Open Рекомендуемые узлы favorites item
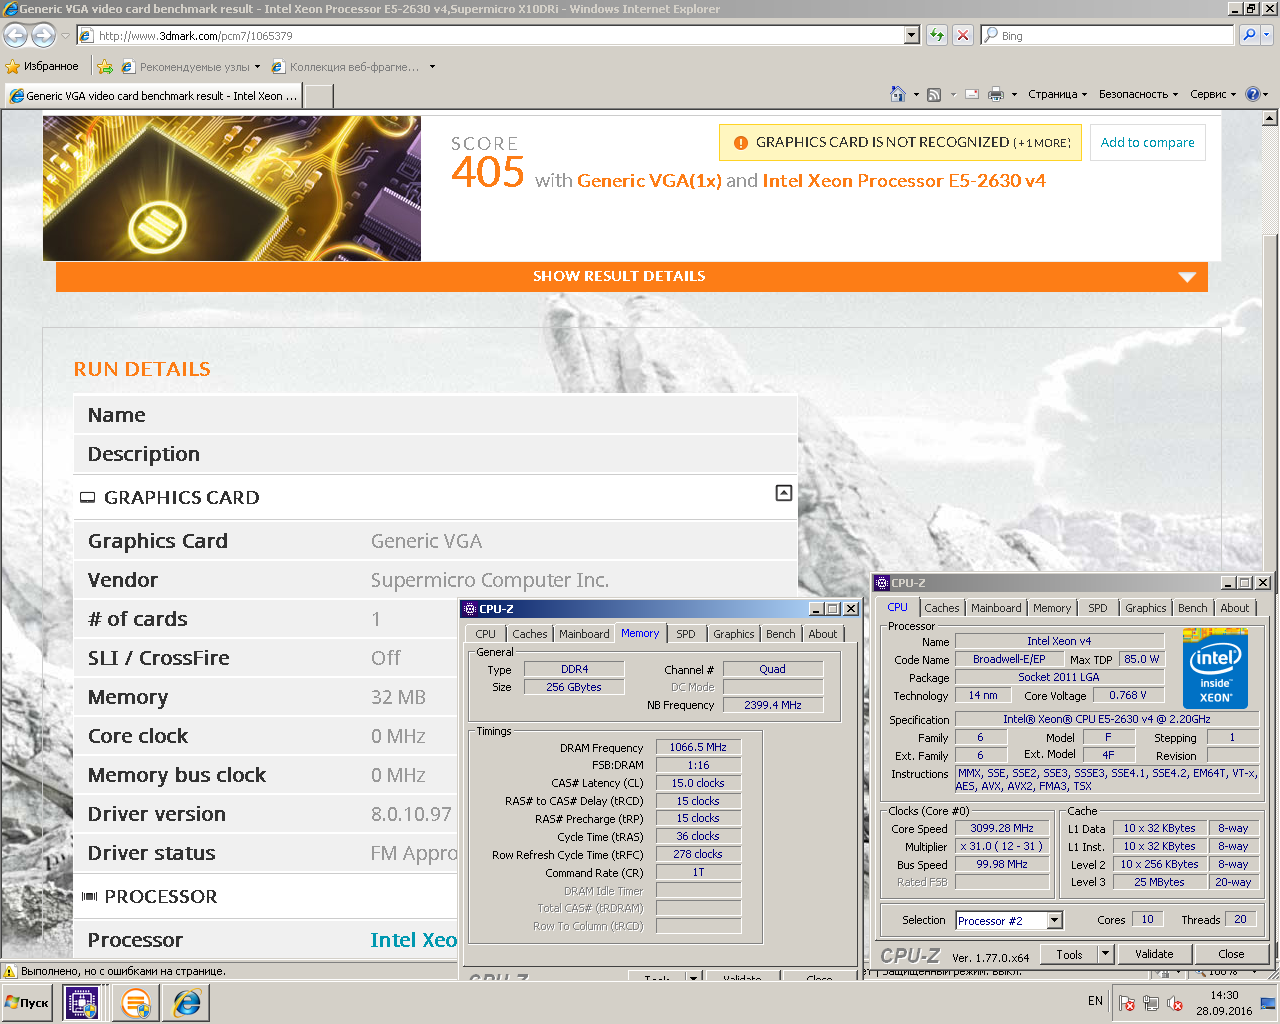Viewport: 1280px width, 1024px height. coord(189,67)
